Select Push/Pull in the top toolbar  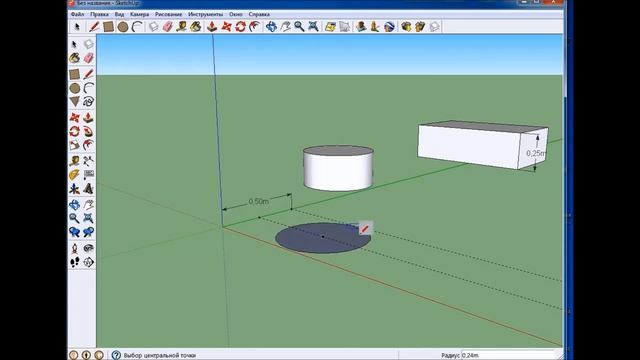(x=212, y=27)
